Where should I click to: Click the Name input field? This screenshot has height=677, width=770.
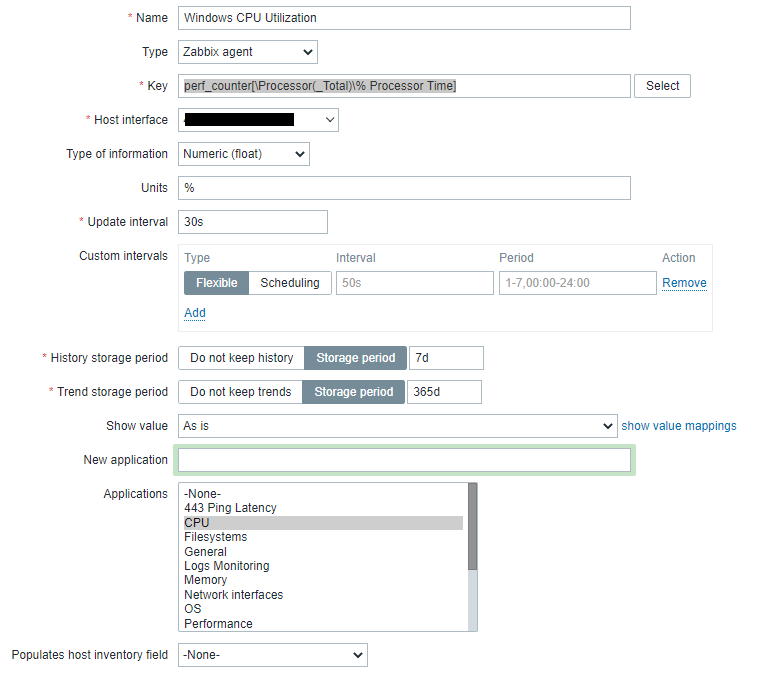[404, 18]
